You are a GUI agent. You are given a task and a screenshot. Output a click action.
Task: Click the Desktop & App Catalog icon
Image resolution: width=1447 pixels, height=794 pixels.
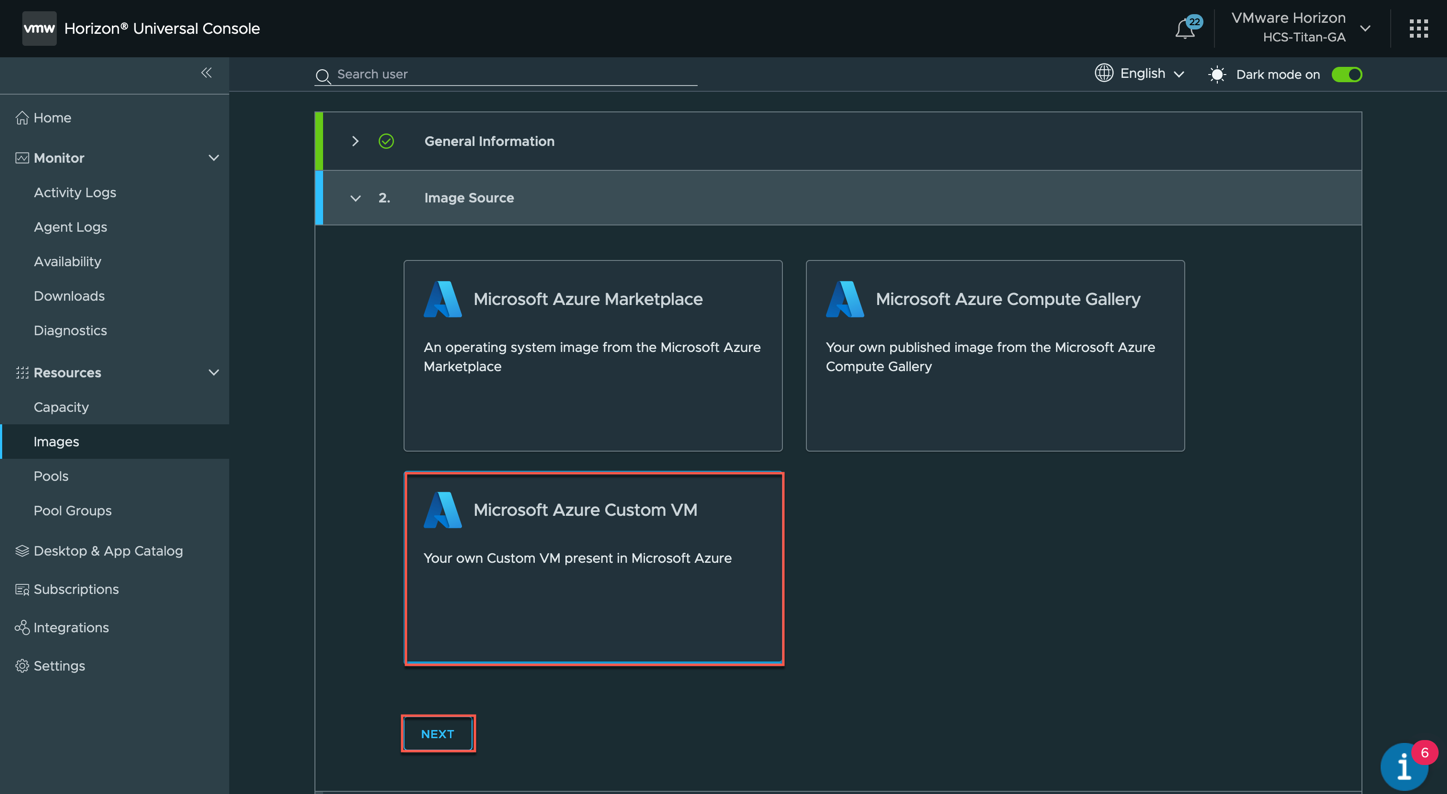(22, 551)
